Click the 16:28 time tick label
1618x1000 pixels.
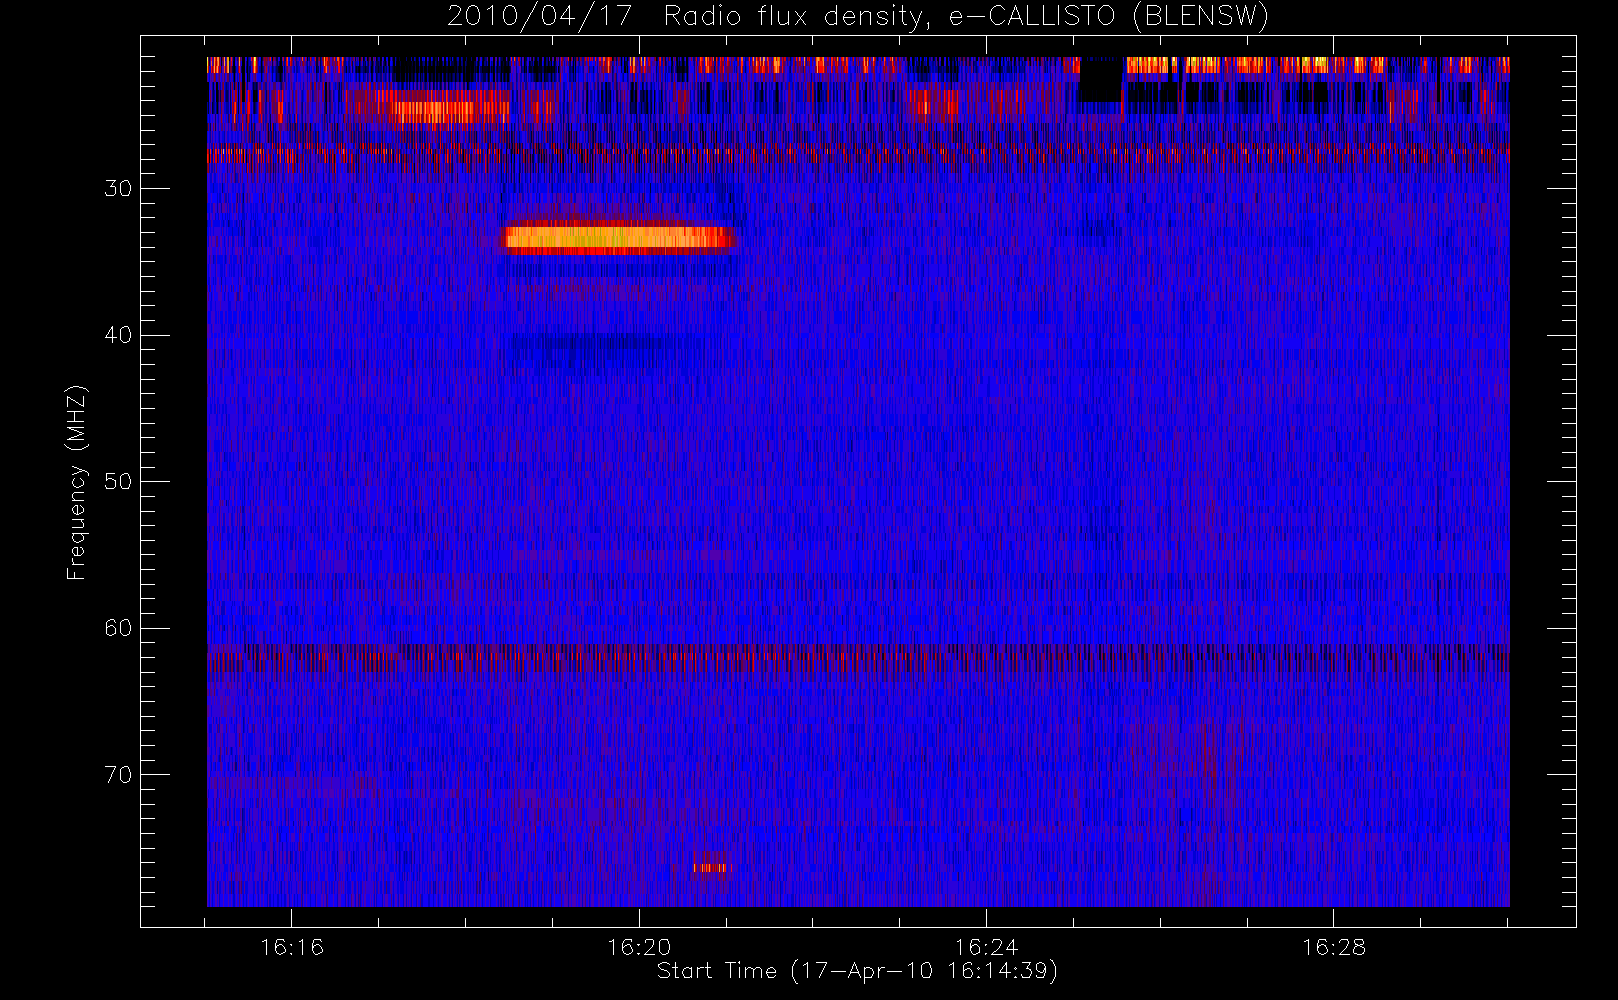(1333, 947)
